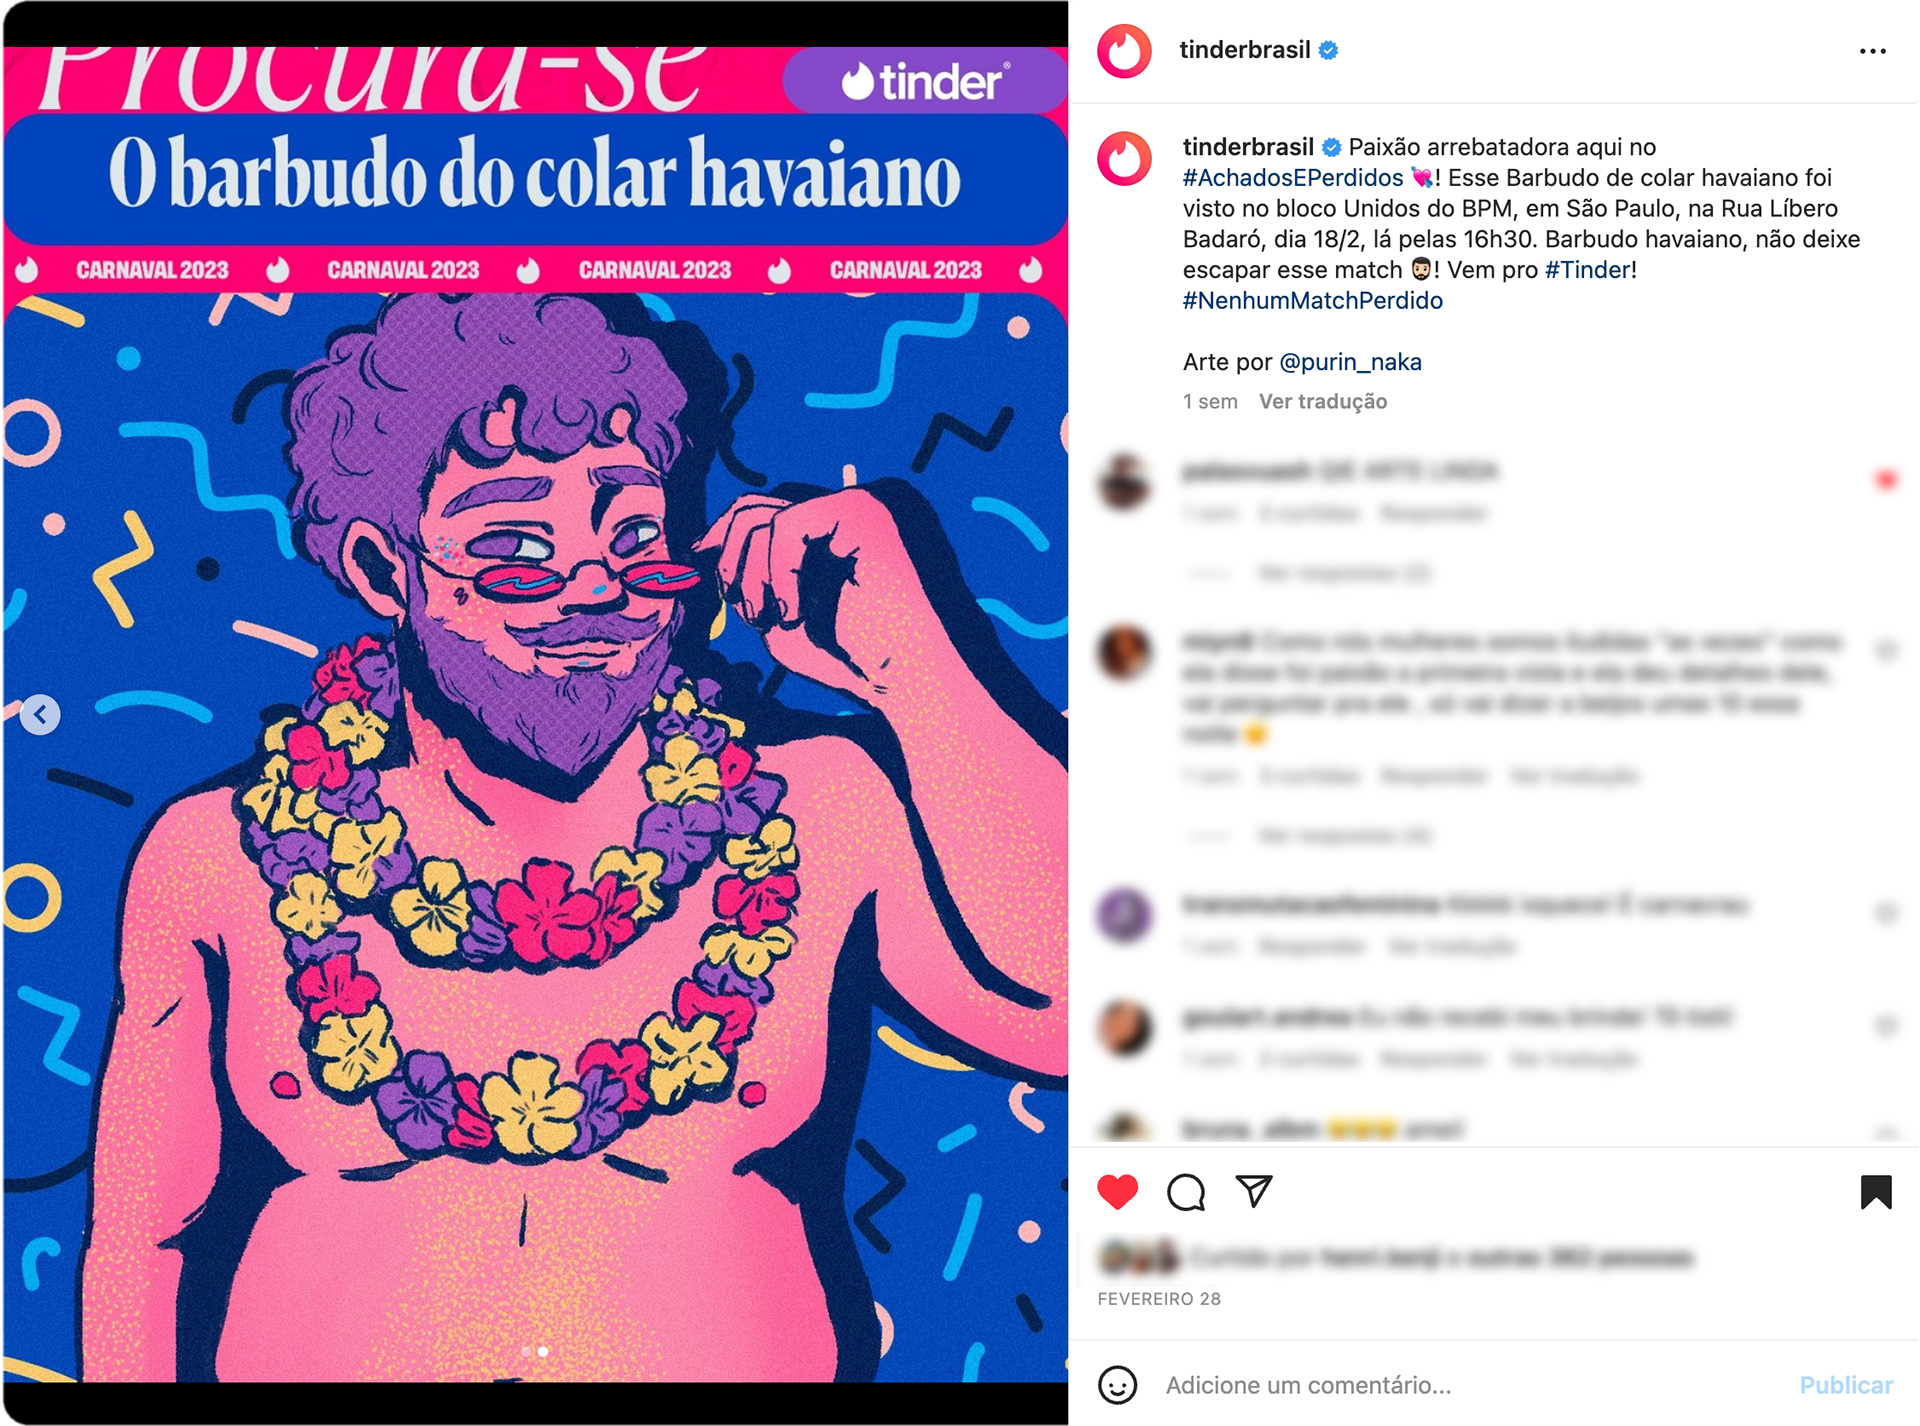This screenshot has width=1920, height=1426.
Task: Open the #NenhumMatchPerdido hashtag
Action: pos(1312,301)
